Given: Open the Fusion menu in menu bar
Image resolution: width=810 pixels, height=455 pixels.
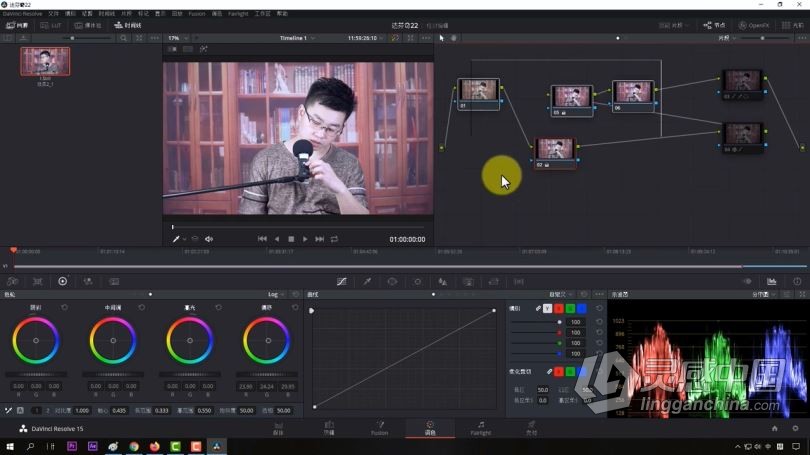Looking at the screenshot, I should pos(196,14).
